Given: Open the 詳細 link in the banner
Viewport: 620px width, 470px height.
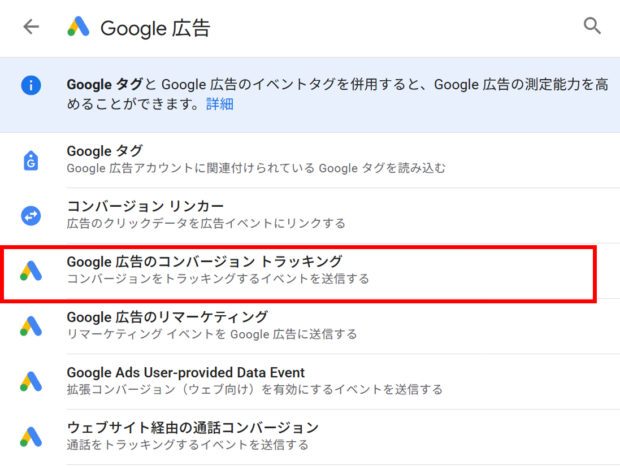Looking at the screenshot, I should 220,104.
